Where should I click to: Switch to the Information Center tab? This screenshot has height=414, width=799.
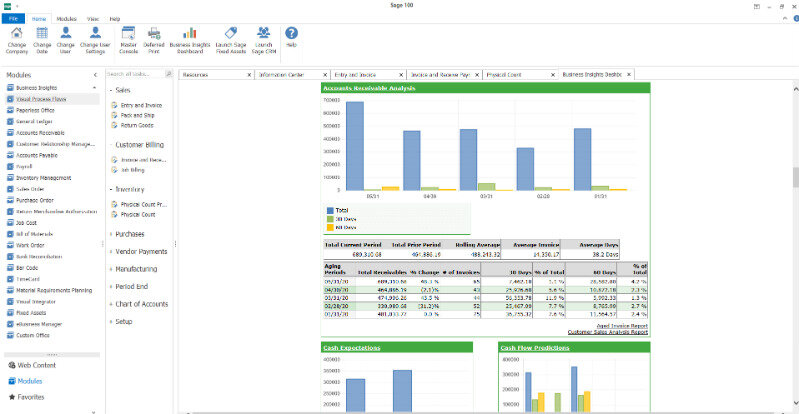point(284,74)
